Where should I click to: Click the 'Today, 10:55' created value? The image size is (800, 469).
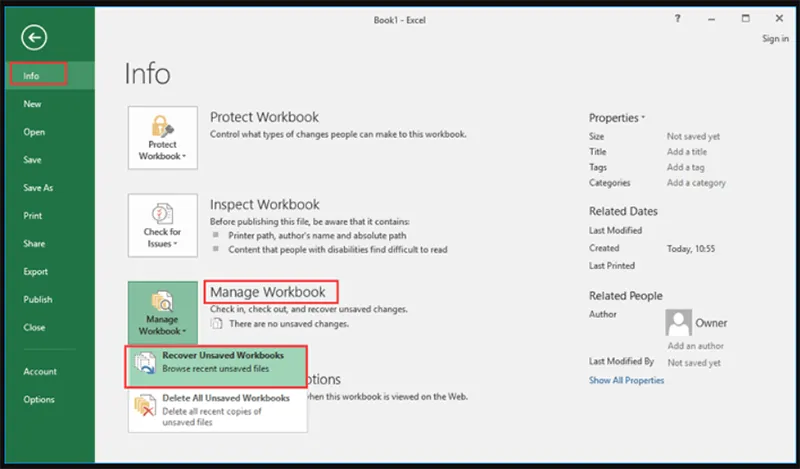pos(691,249)
